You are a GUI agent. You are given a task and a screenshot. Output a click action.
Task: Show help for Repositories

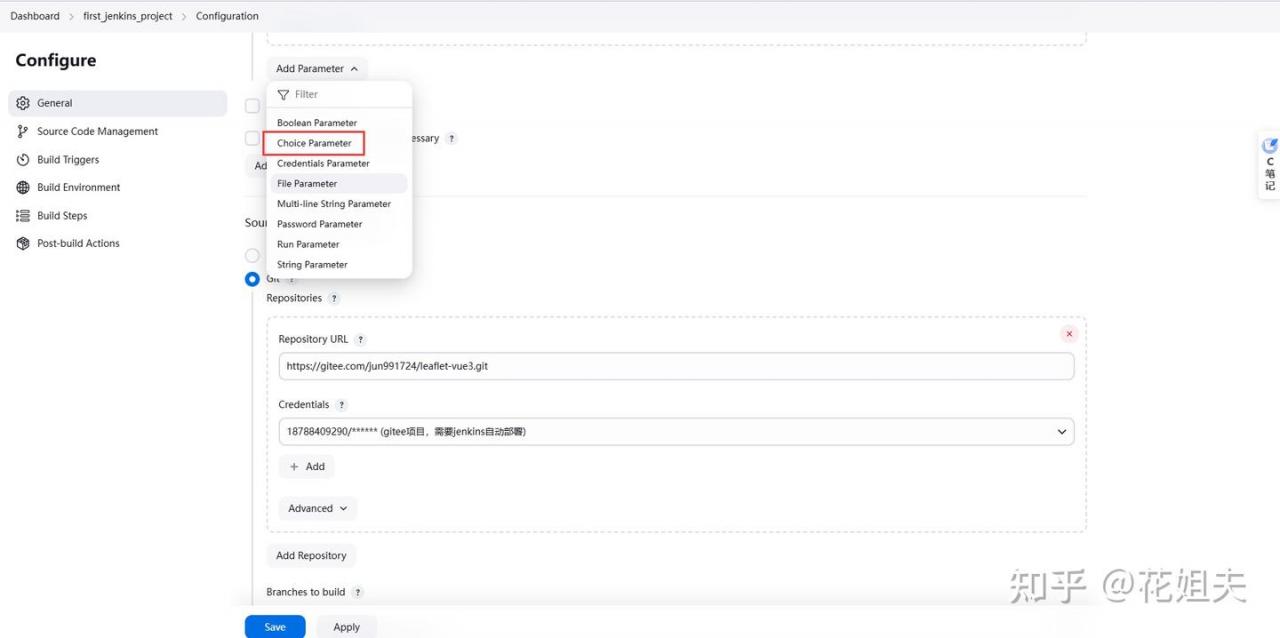tap(334, 298)
